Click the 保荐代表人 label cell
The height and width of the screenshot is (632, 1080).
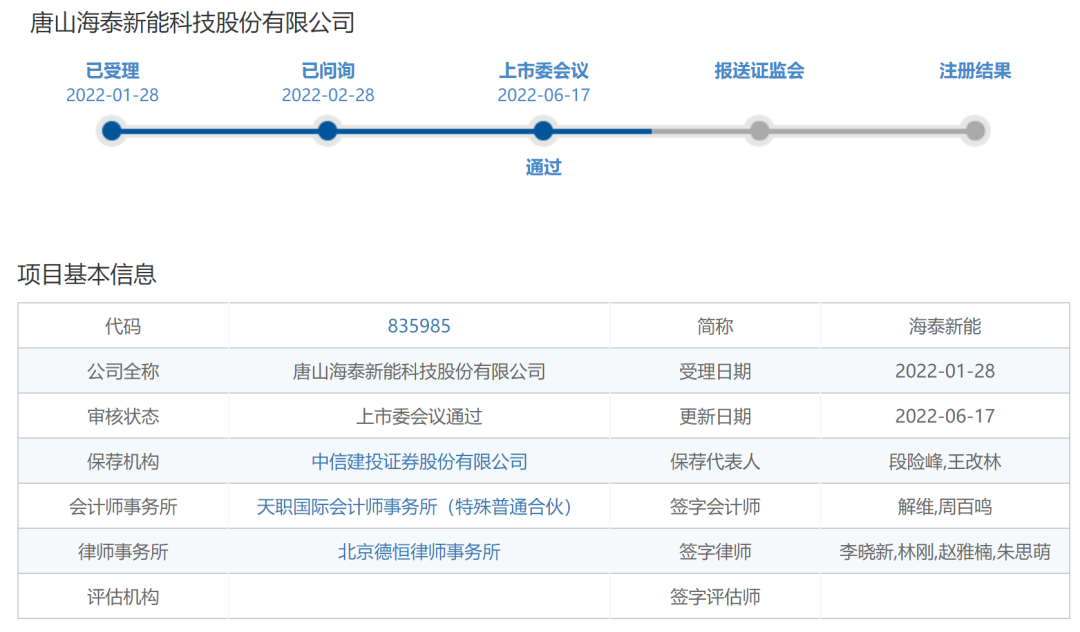pos(715,461)
